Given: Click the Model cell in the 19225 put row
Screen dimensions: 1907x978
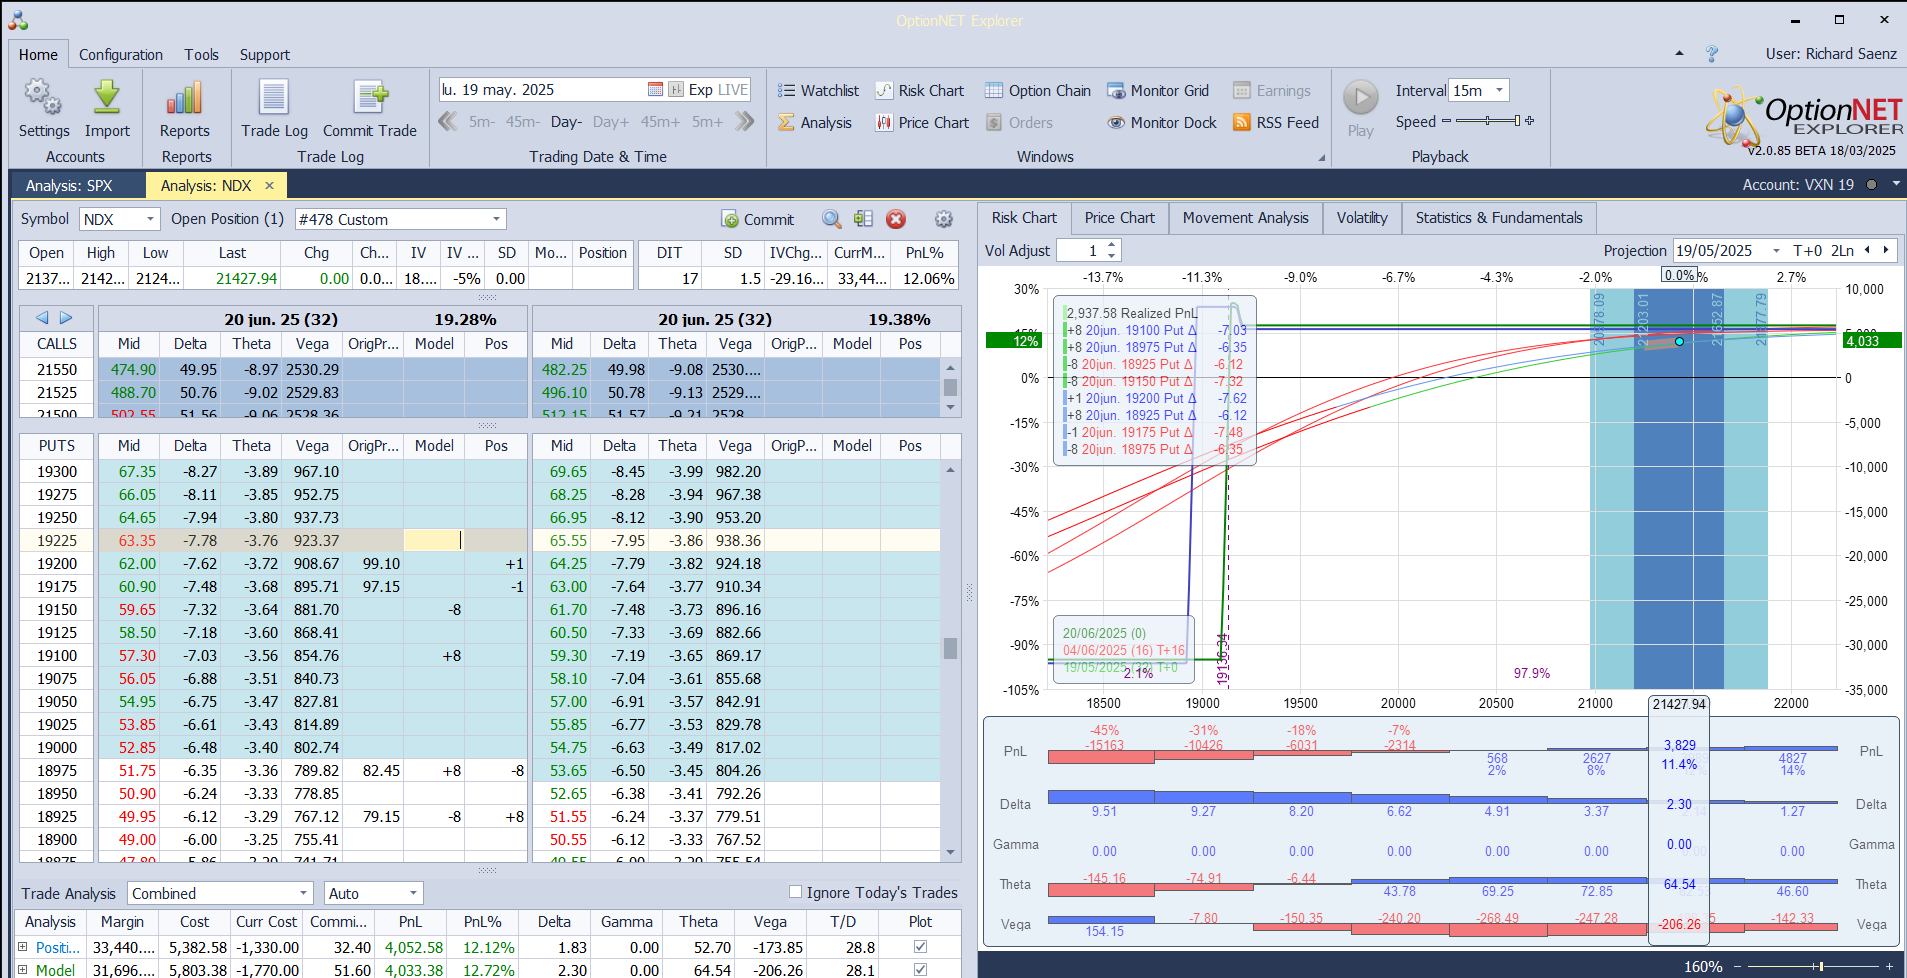Looking at the screenshot, I should (x=433, y=540).
